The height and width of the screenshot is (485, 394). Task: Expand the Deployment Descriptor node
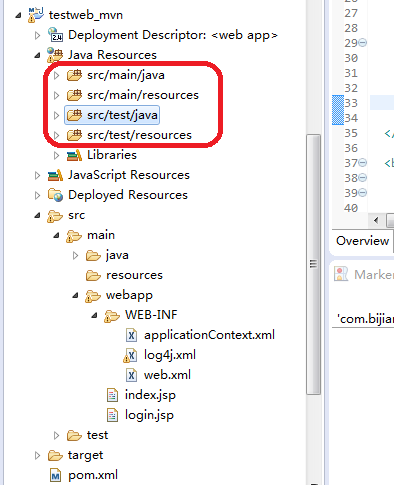click(37, 35)
